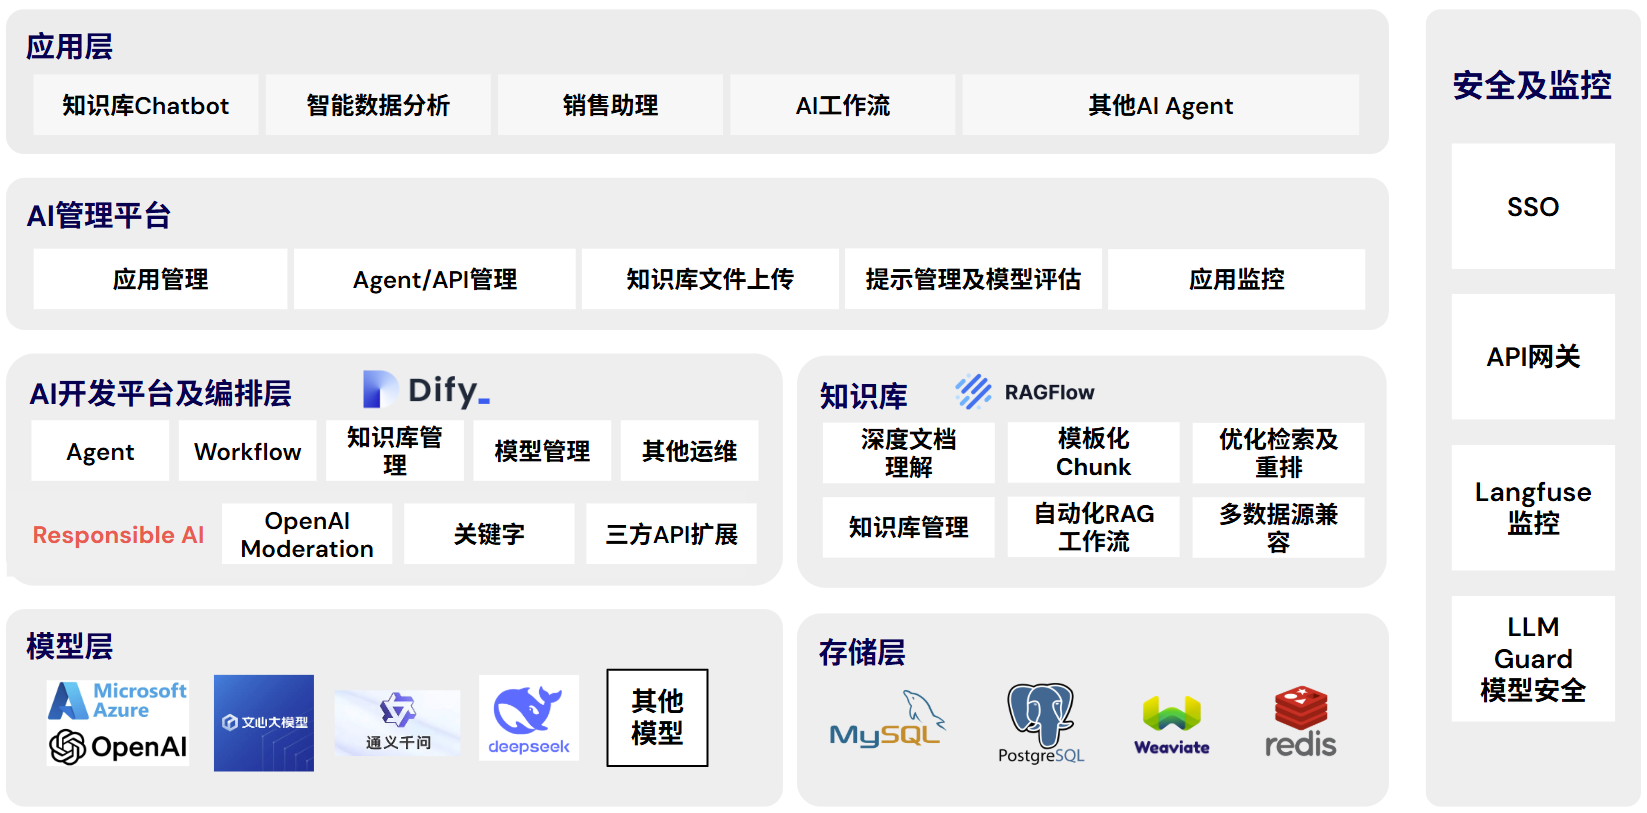Click the Dify logo

(x=426, y=390)
